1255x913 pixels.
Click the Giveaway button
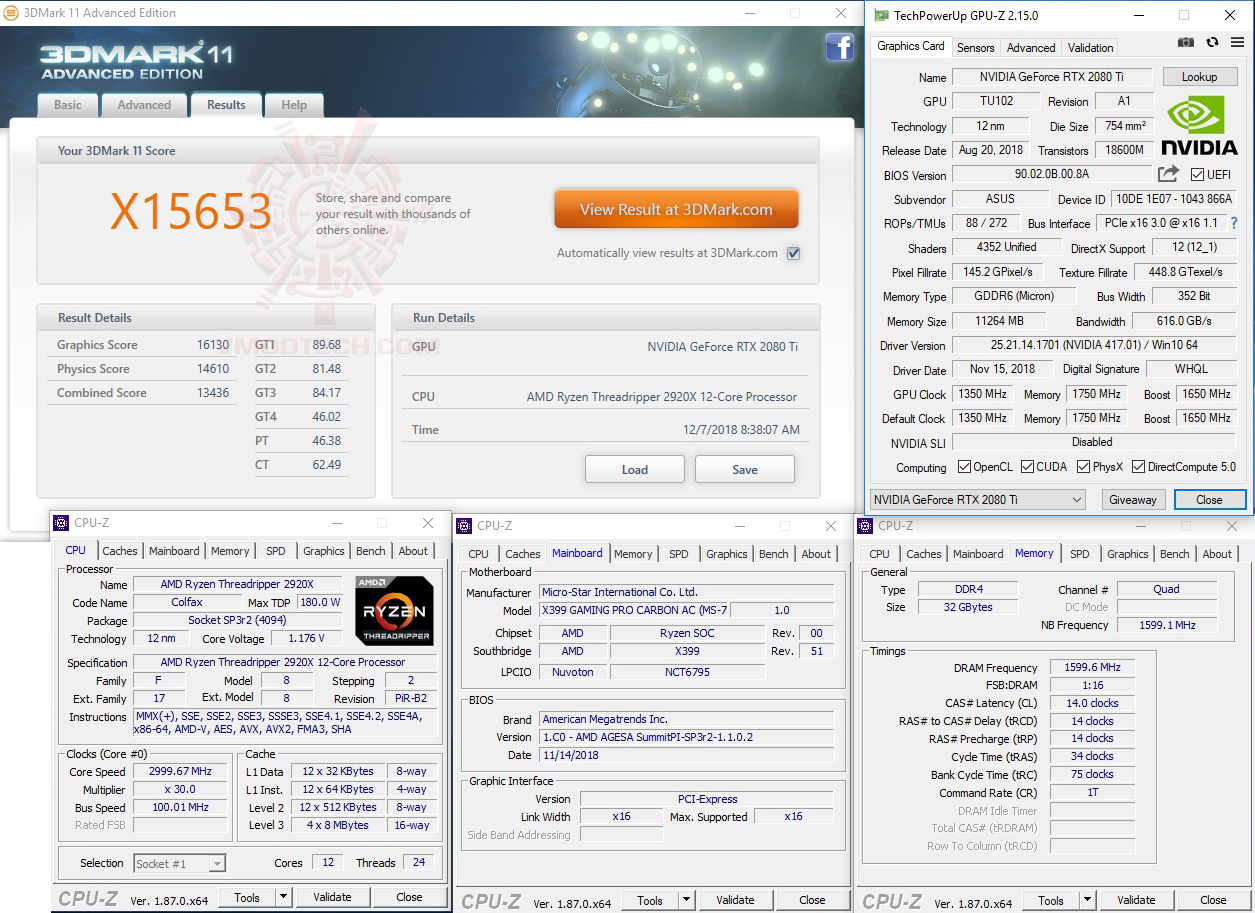(x=1133, y=500)
